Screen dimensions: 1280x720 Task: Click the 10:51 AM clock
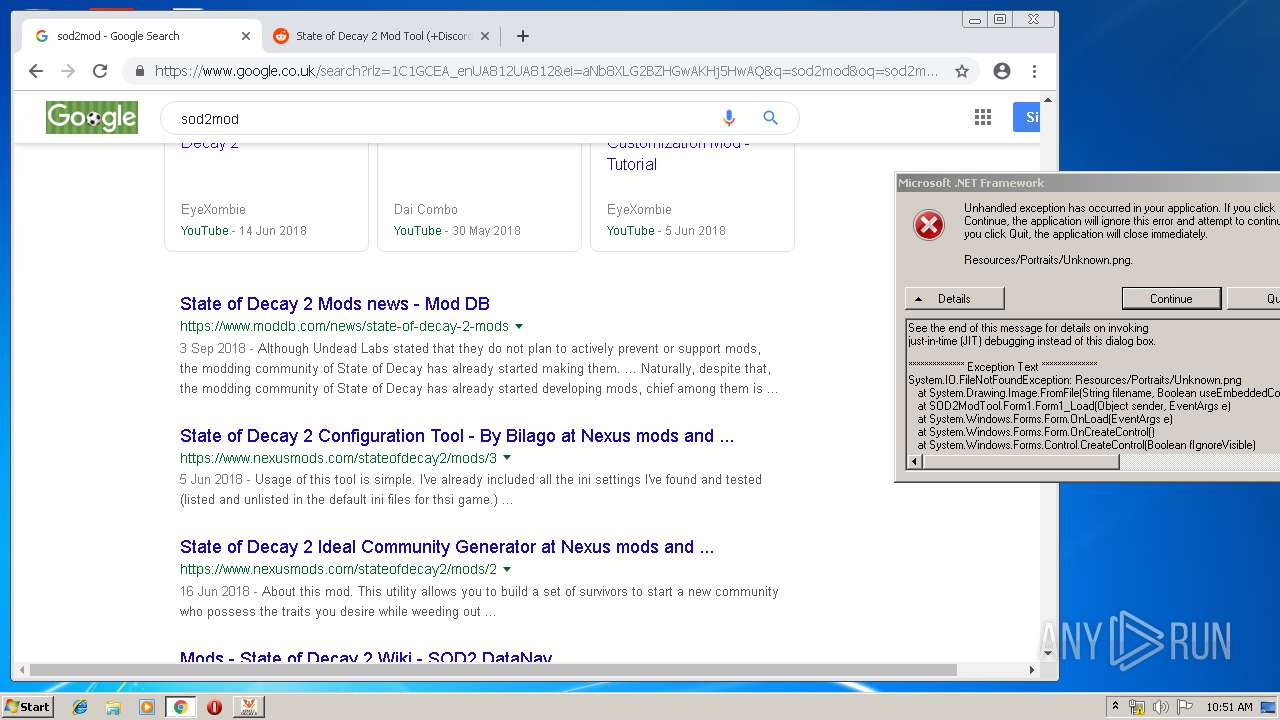click(1229, 707)
